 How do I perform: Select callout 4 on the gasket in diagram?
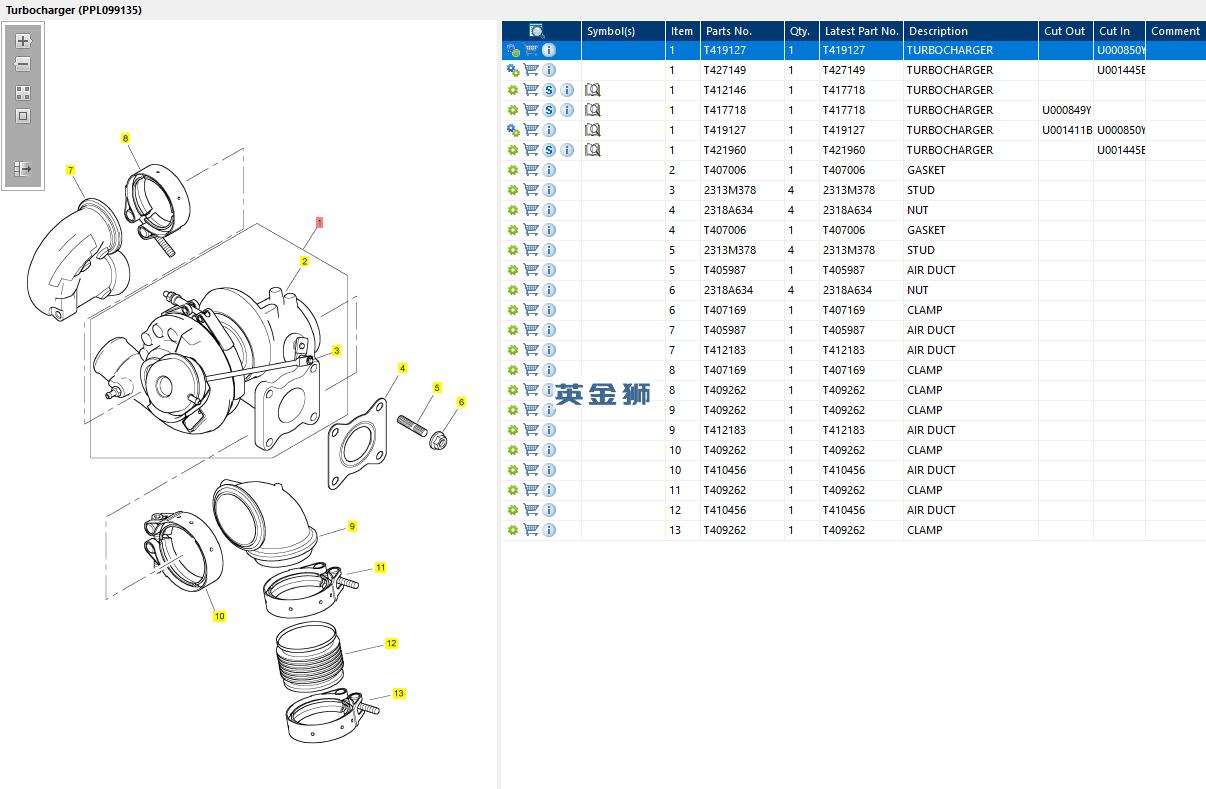(x=402, y=368)
